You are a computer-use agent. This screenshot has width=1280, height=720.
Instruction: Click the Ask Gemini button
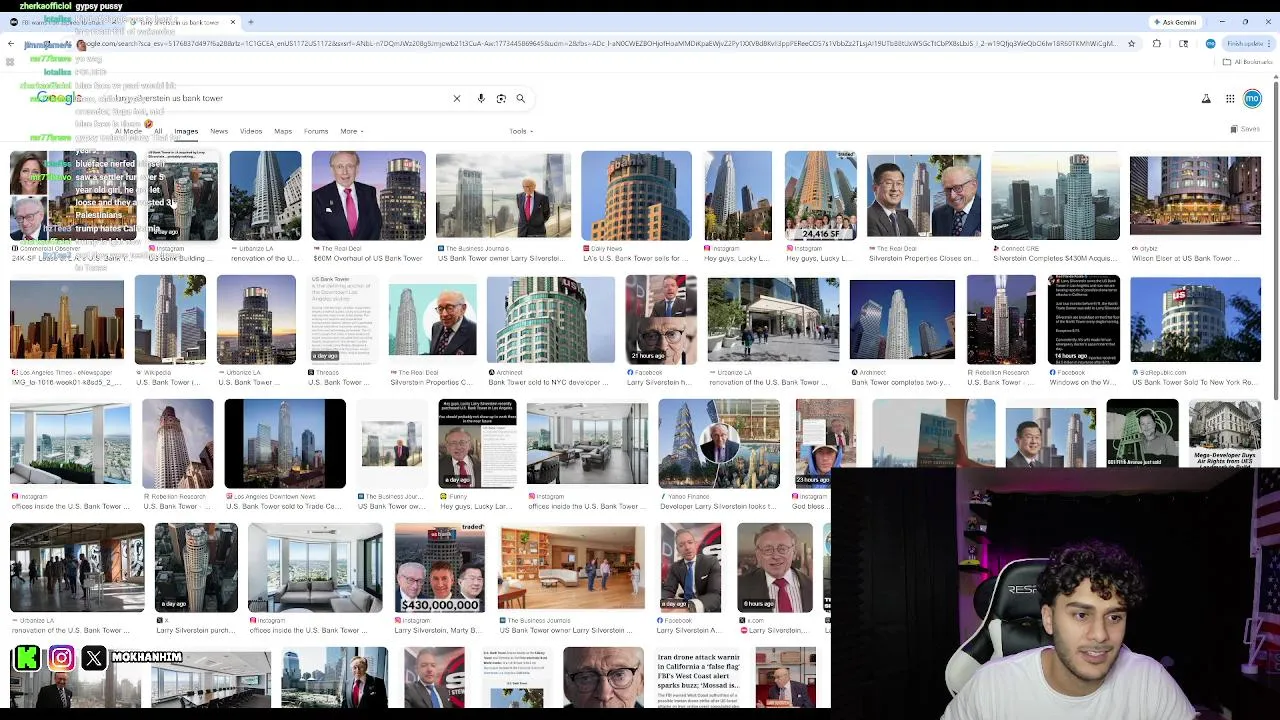coord(1175,22)
